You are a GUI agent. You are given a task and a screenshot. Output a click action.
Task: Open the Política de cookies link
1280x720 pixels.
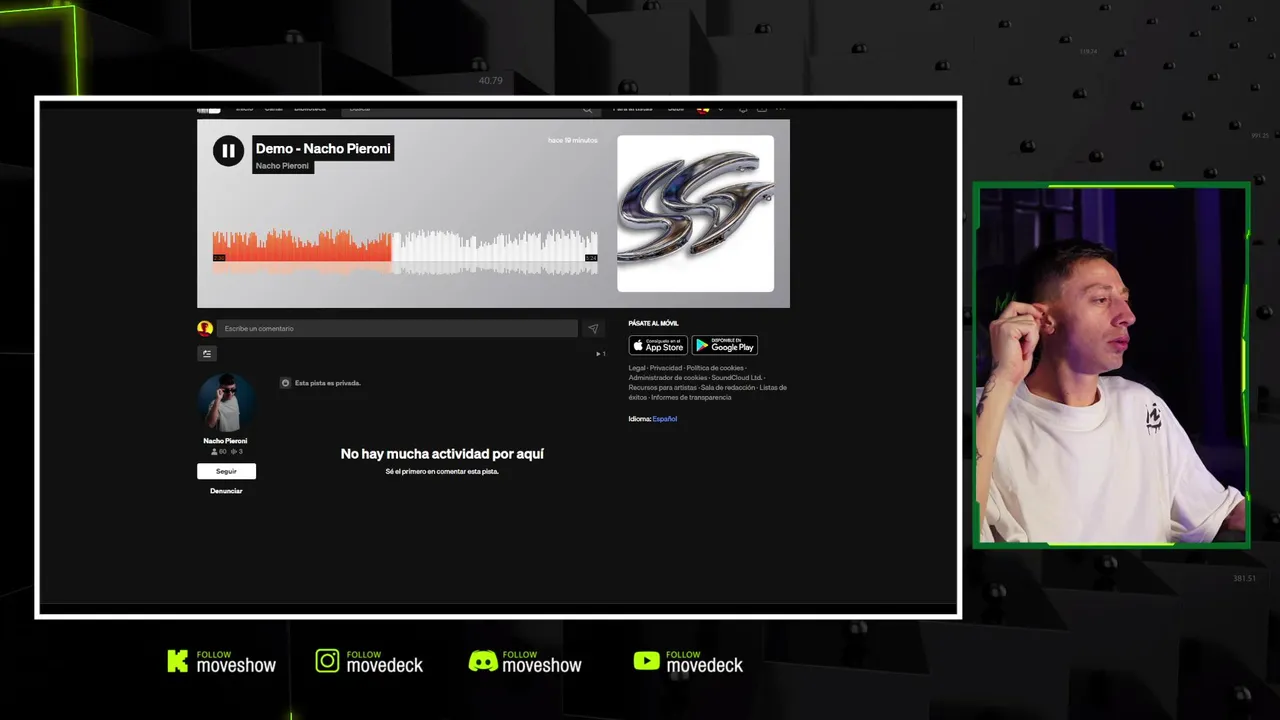715,368
